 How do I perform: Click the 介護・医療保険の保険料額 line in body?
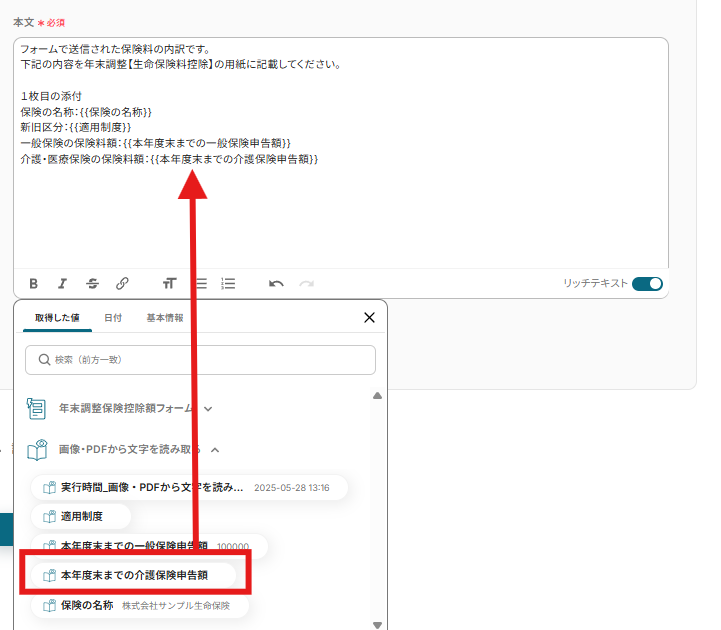(169, 159)
